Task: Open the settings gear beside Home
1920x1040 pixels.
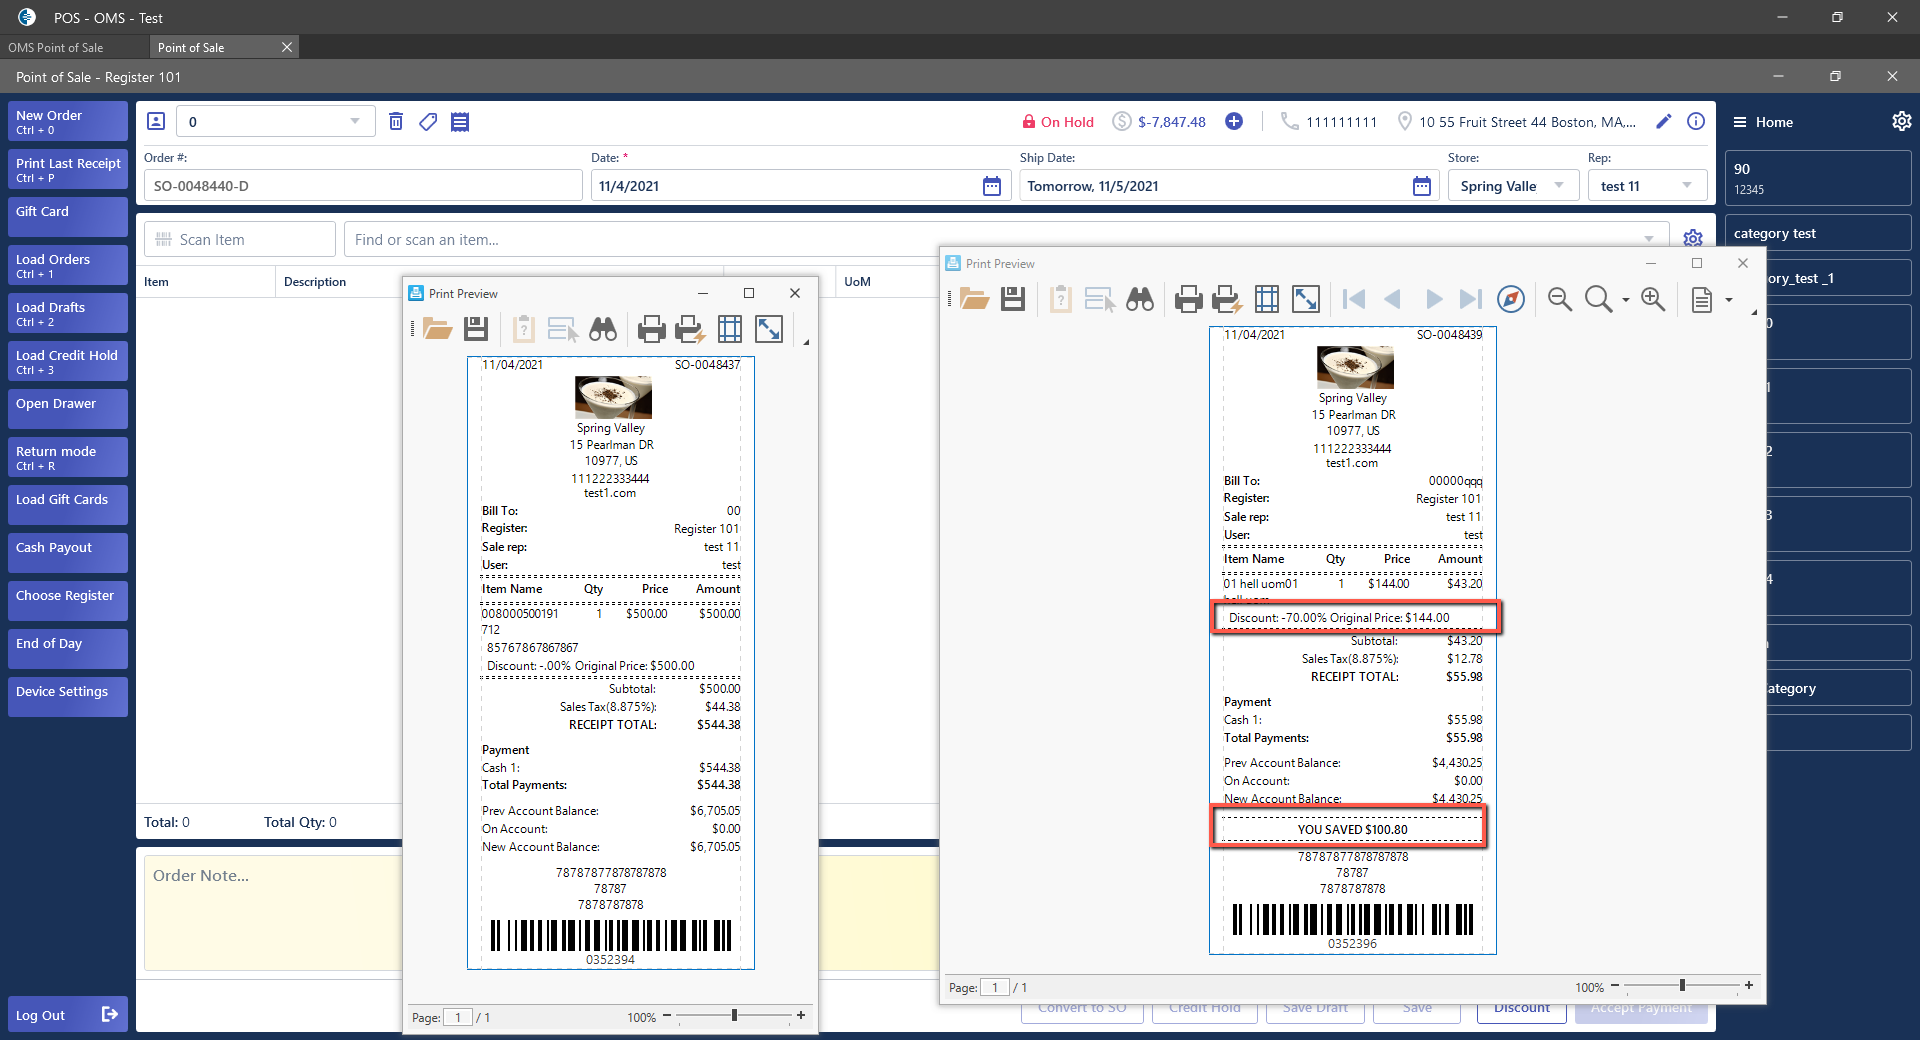Action: point(1901,122)
